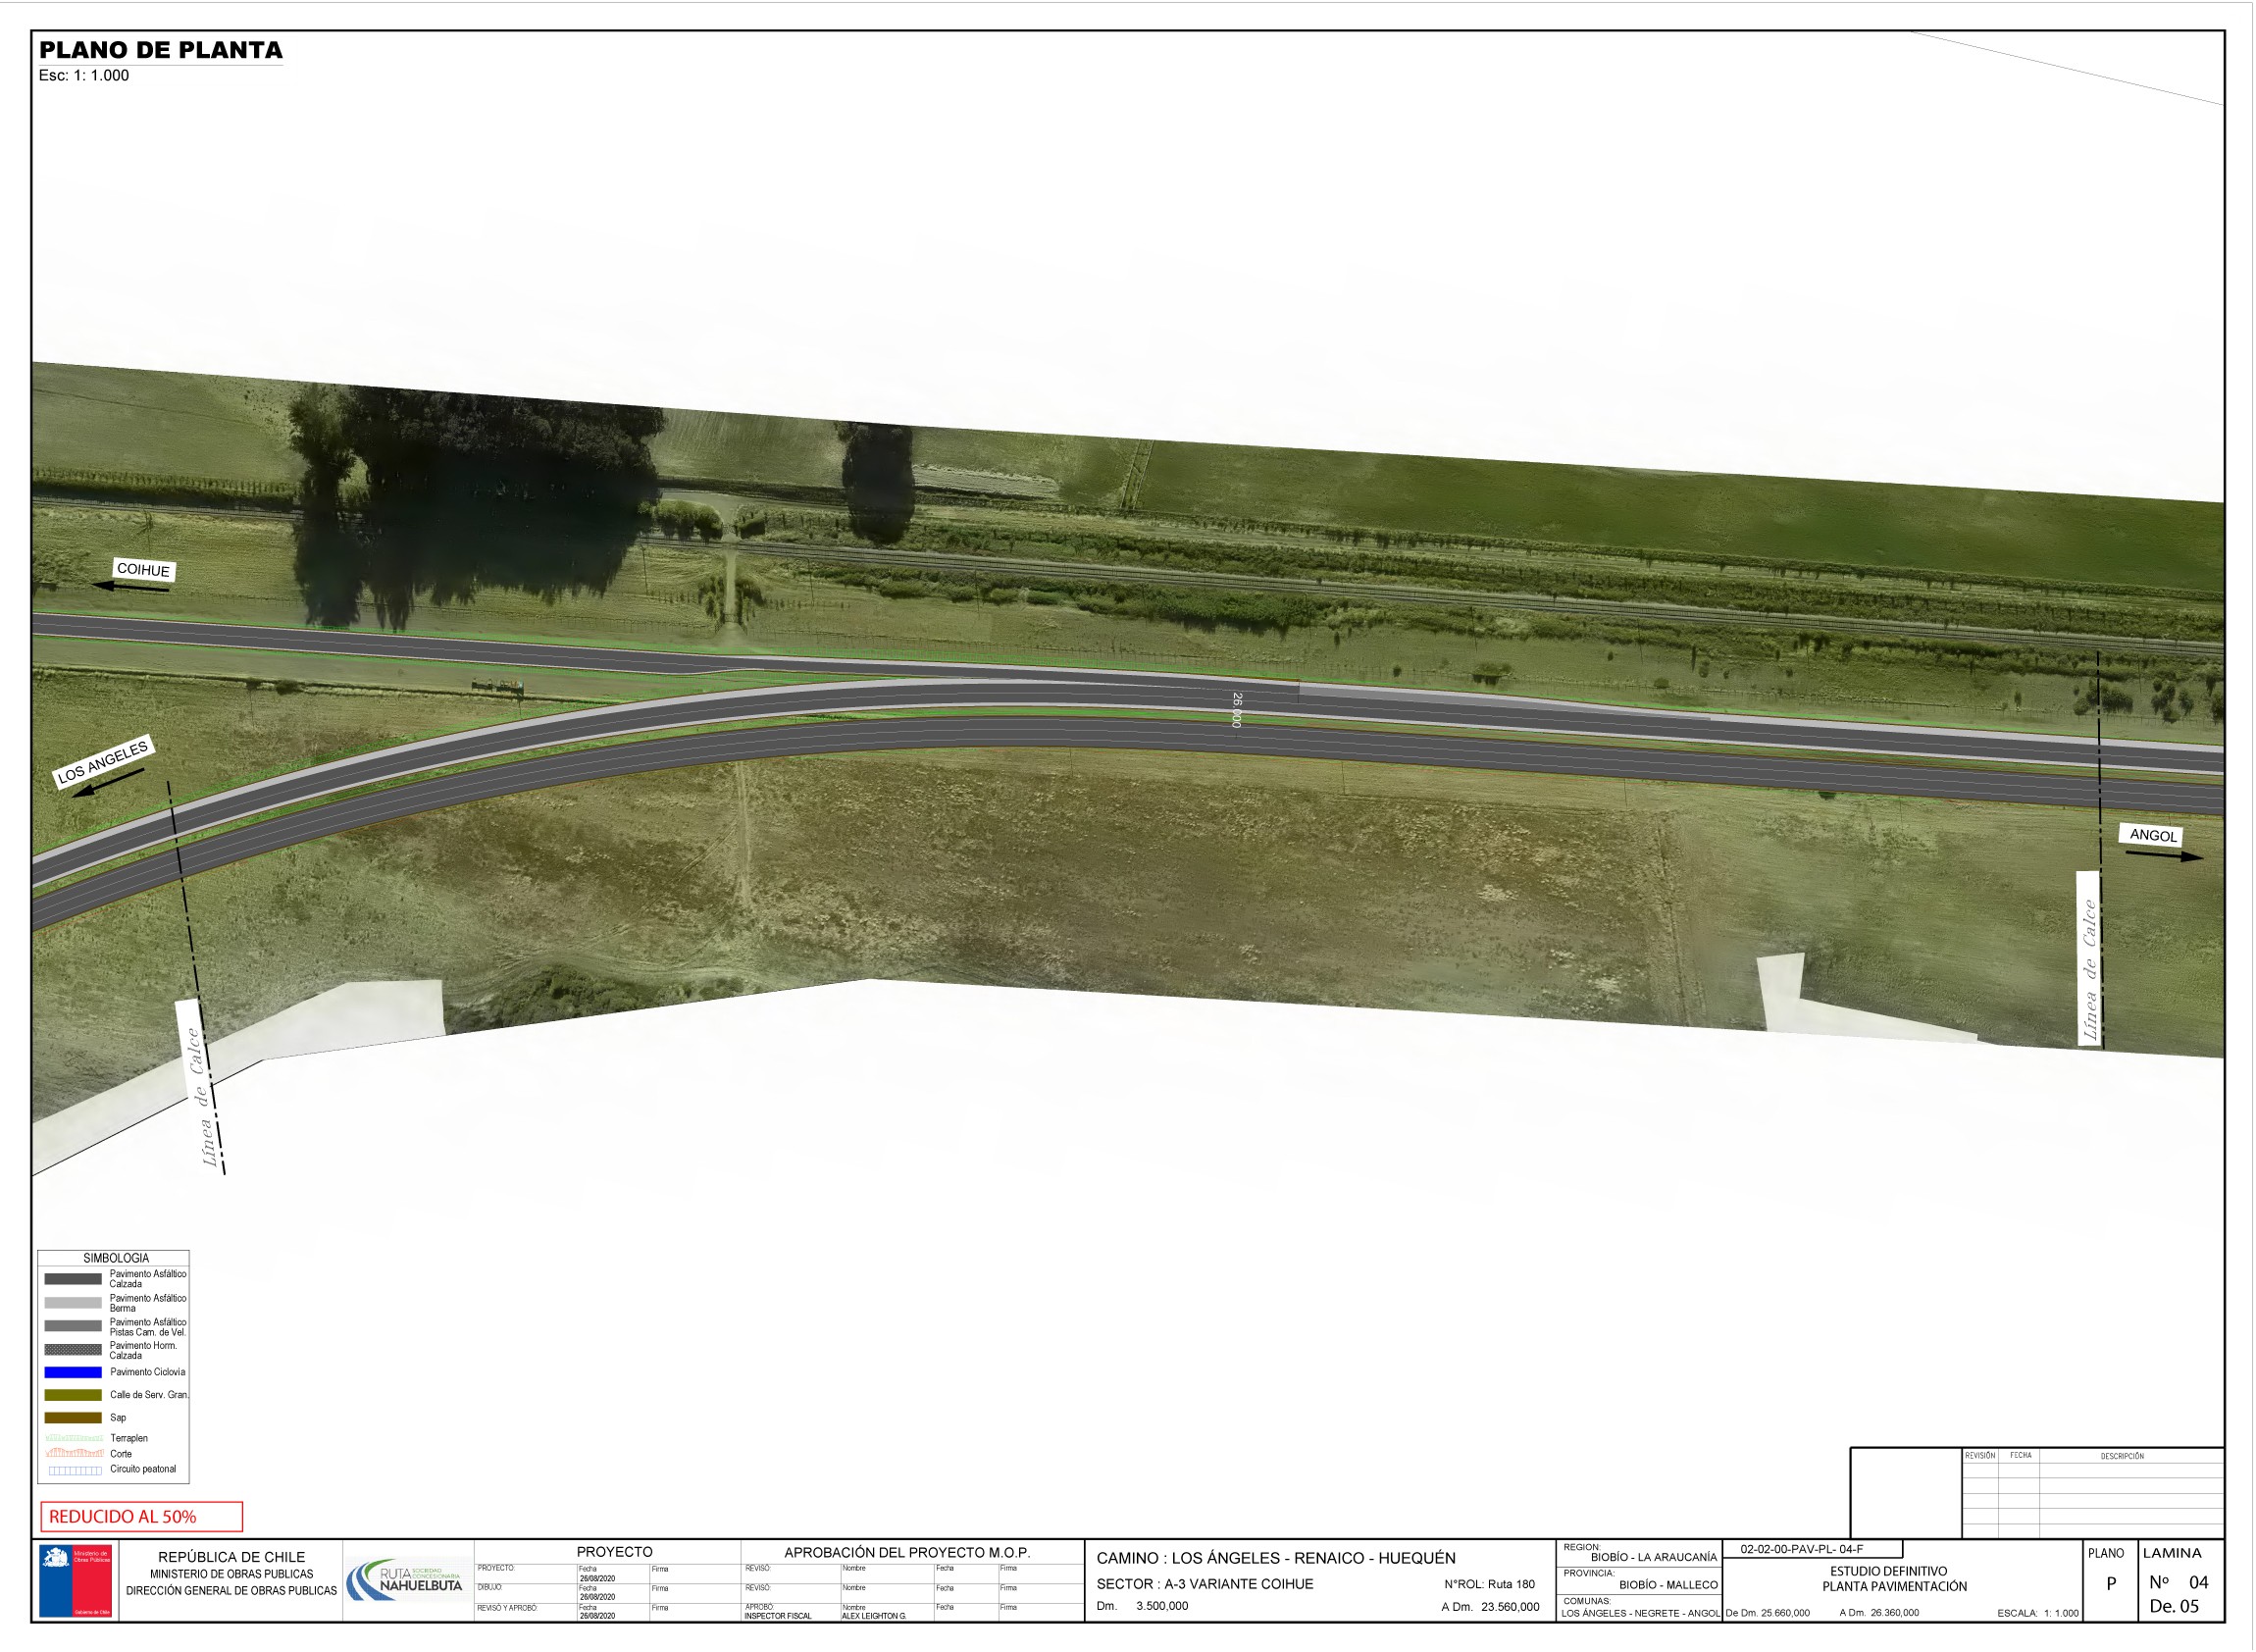Click the '26.000' chainage marker on road

1237,710
